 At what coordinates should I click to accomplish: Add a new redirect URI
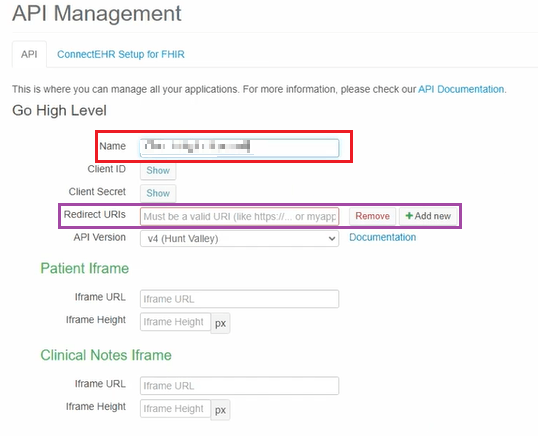(428, 216)
